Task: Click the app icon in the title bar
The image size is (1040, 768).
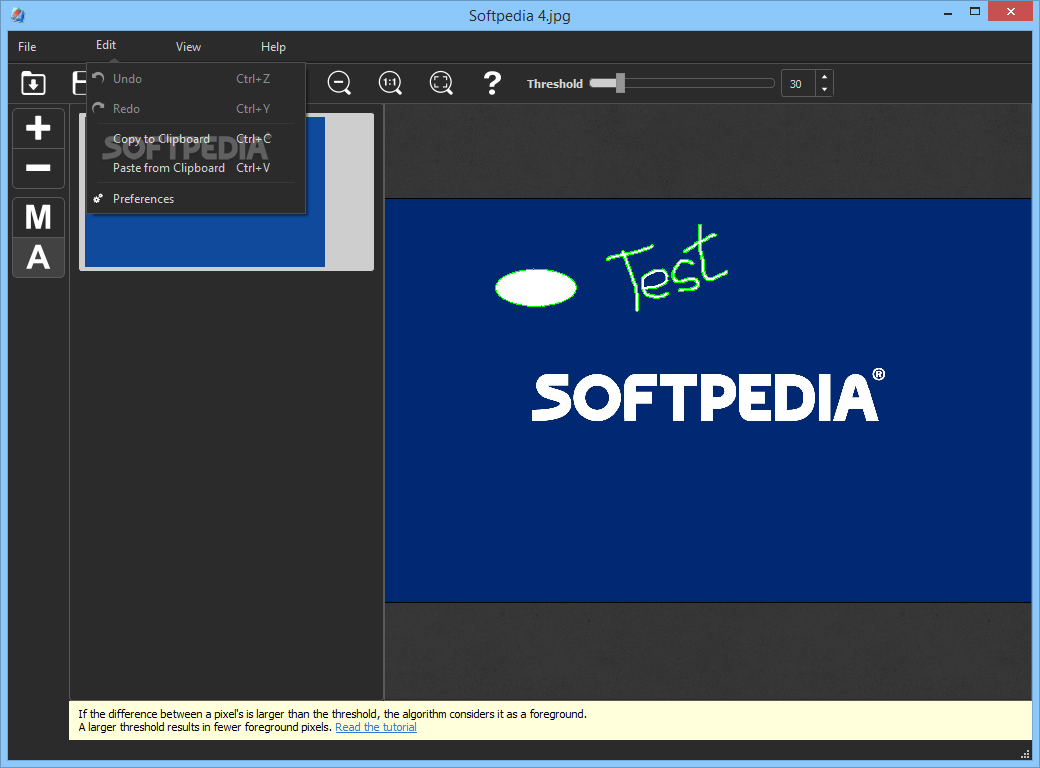Action: [19, 15]
